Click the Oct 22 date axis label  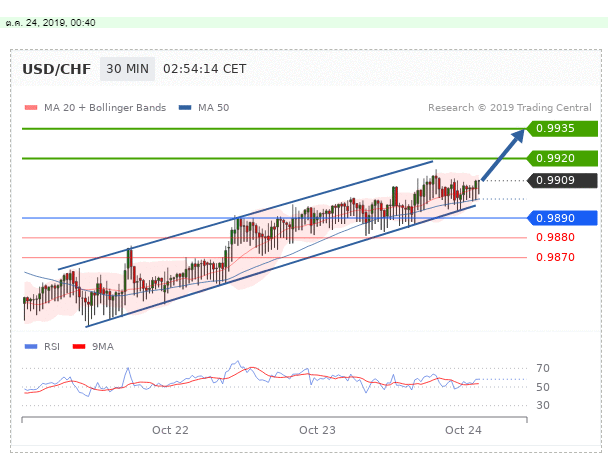pyautogui.click(x=170, y=430)
